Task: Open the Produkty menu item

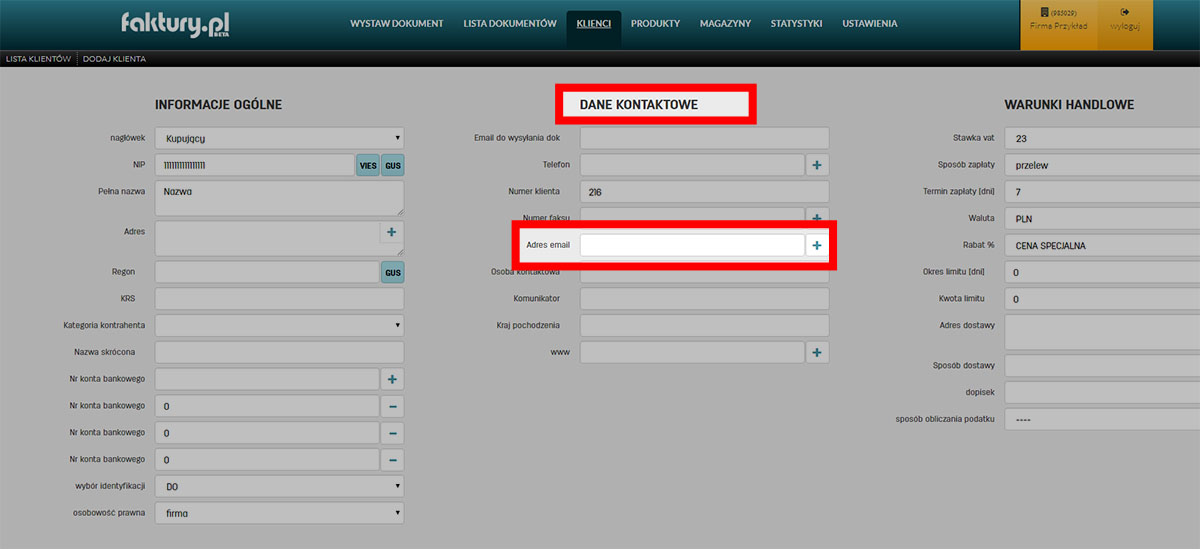Action: tap(655, 24)
